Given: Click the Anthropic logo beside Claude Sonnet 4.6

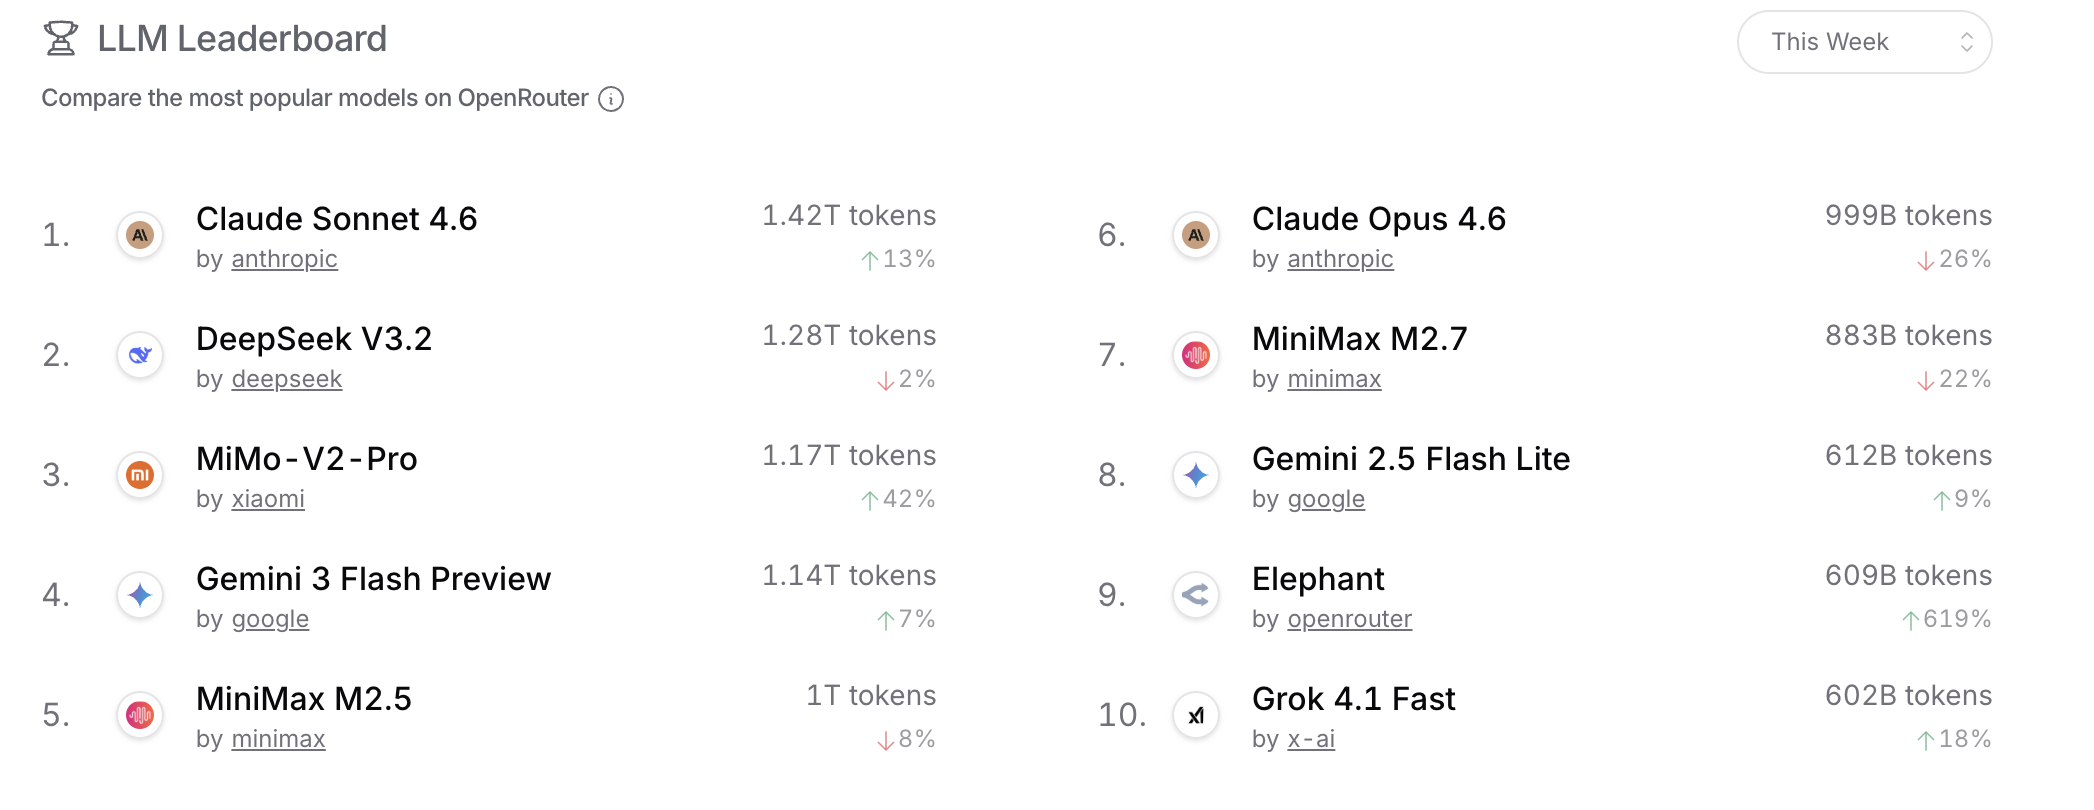Looking at the screenshot, I should (140, 236).
